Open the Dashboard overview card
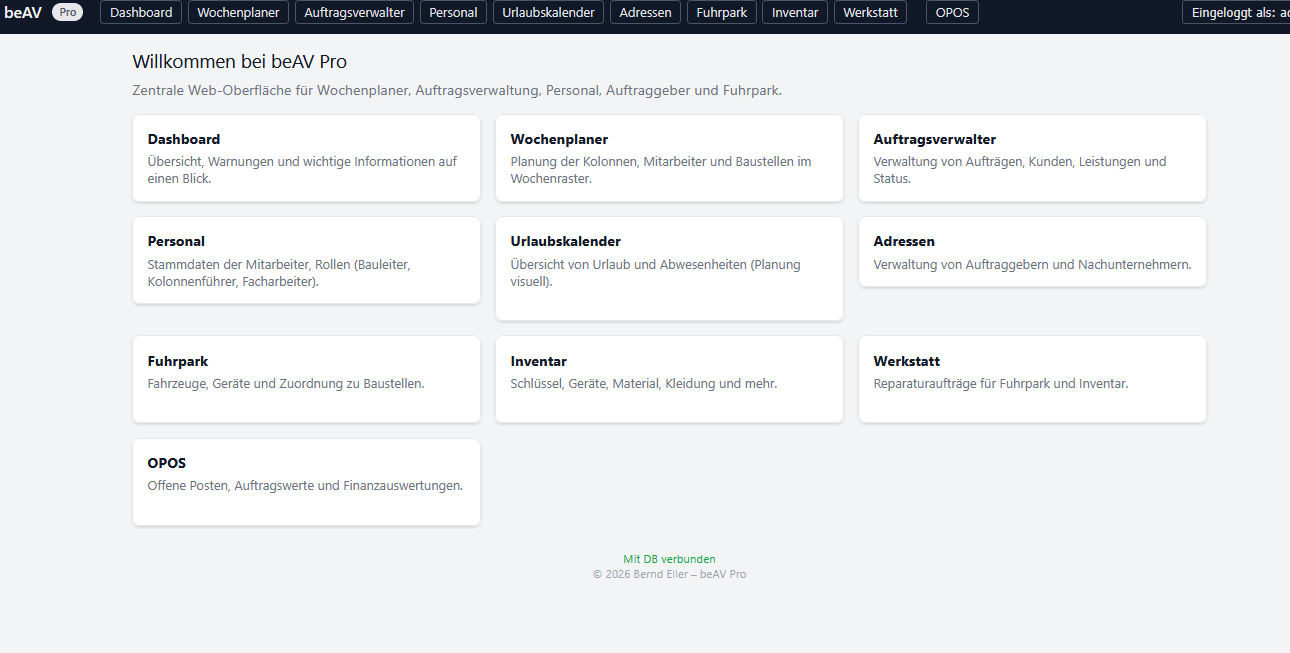 click(x=306, y=158)
